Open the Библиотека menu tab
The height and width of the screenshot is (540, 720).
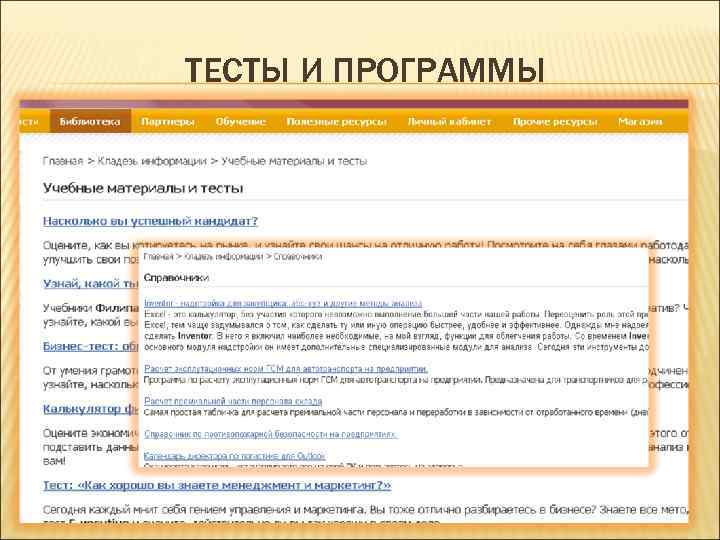90,121
